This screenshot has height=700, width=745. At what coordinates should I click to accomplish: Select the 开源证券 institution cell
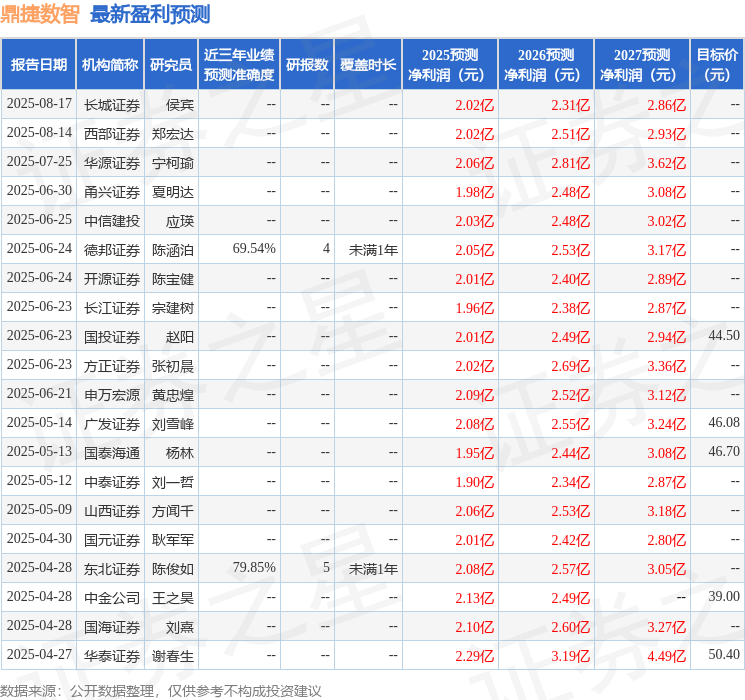(112, 279)
